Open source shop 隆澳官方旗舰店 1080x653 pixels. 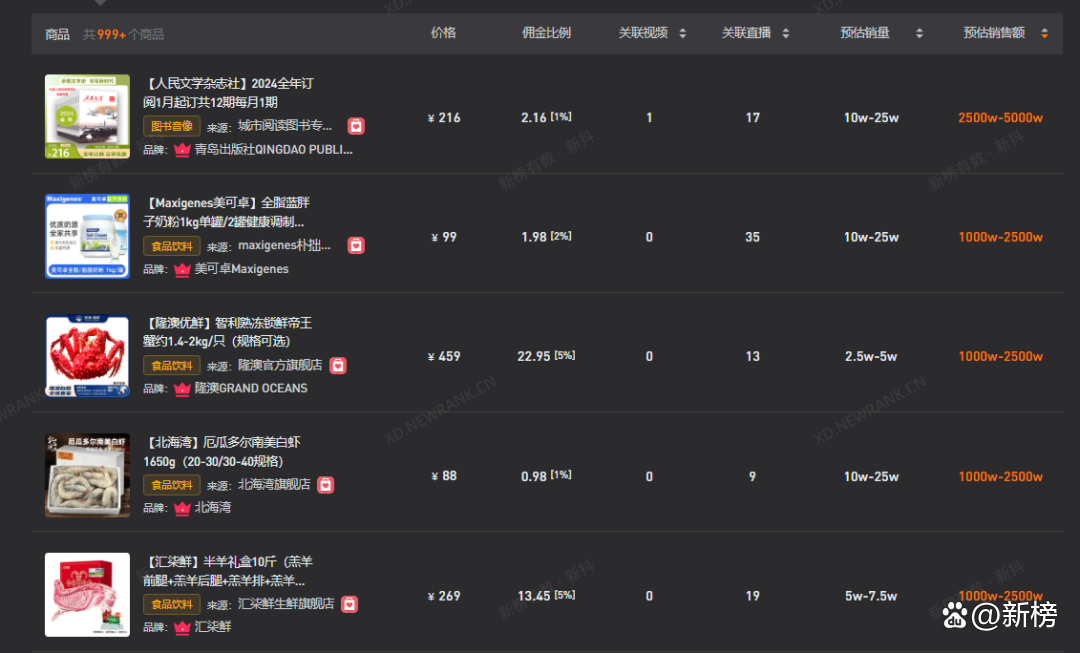pos(280,365)
